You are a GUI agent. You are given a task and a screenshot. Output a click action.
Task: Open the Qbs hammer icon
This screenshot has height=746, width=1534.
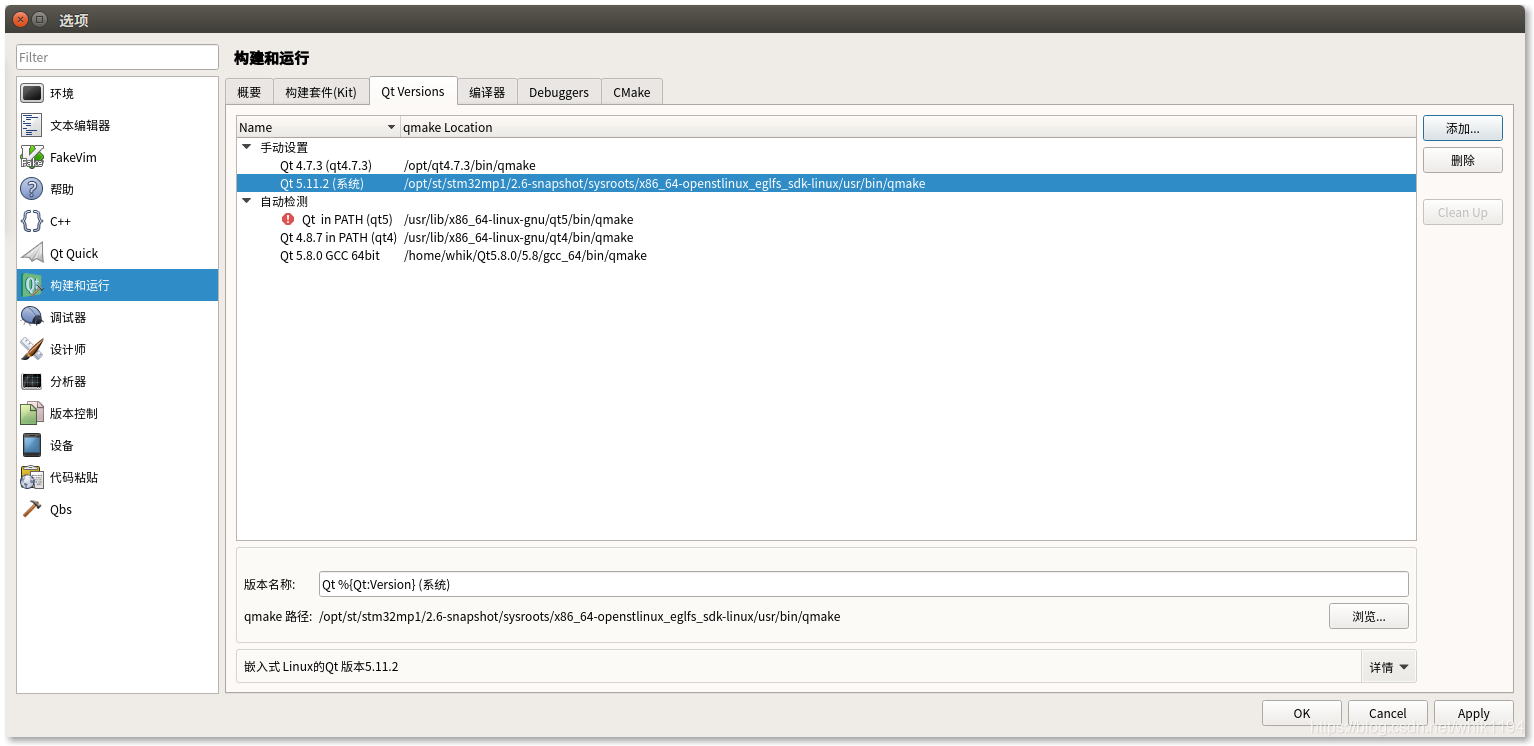click(x=32, y=509)
